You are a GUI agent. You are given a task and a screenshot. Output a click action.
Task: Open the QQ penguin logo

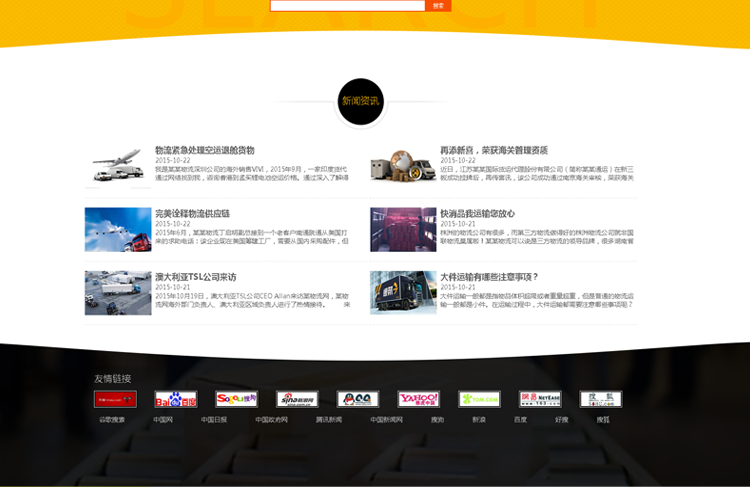click(x=358, y=399)
